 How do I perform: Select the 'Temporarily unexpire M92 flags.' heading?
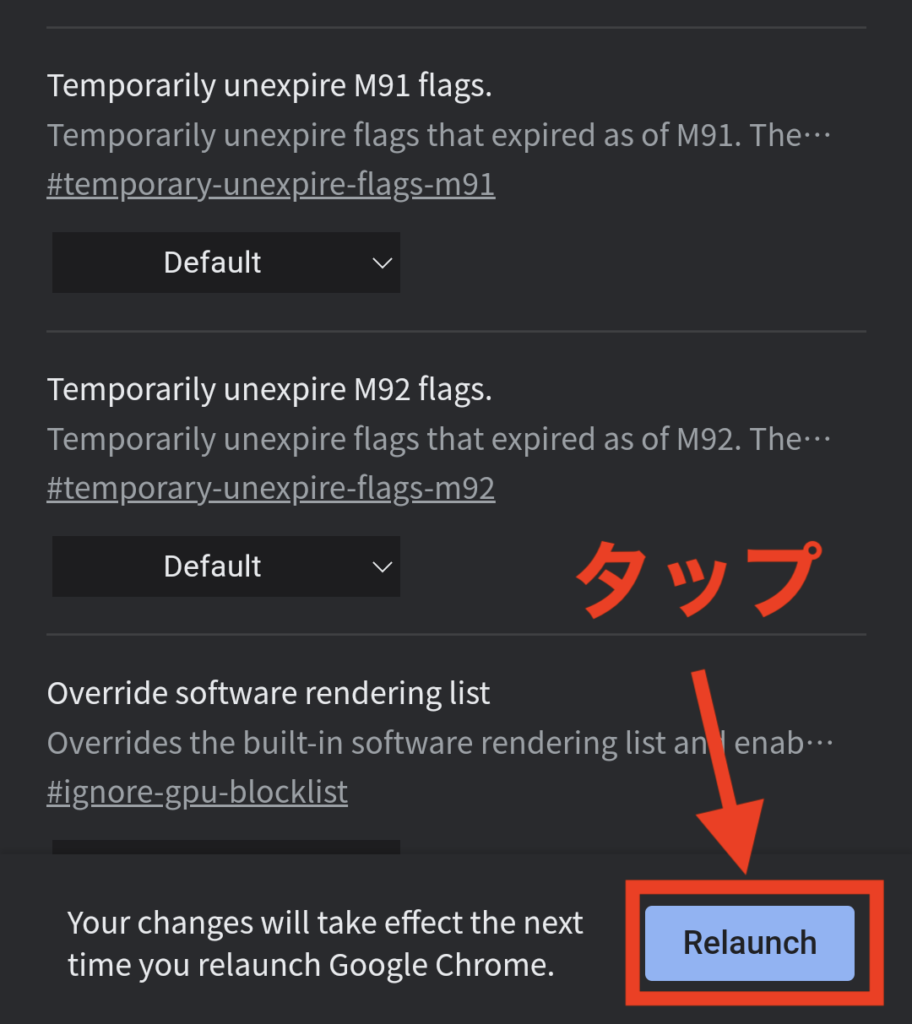coord(269,389)
